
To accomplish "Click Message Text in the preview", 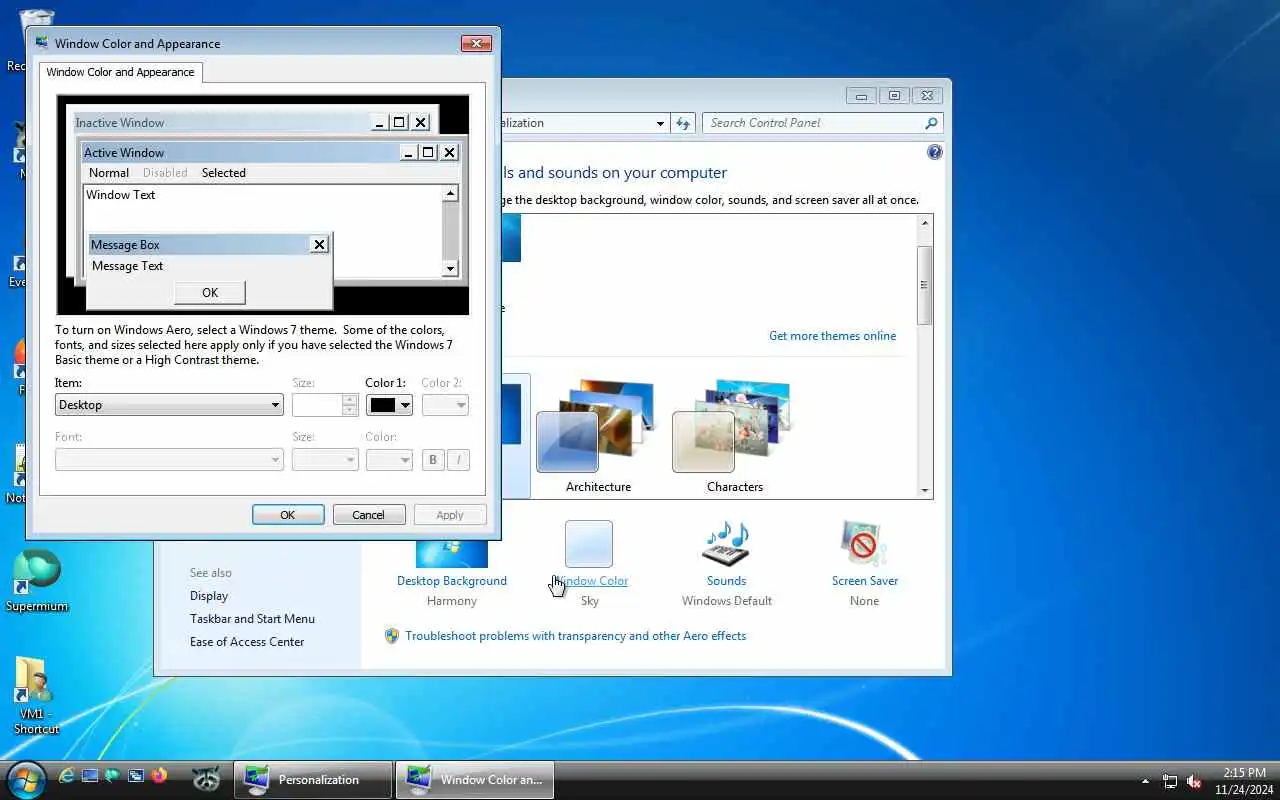I will point(128,266).
